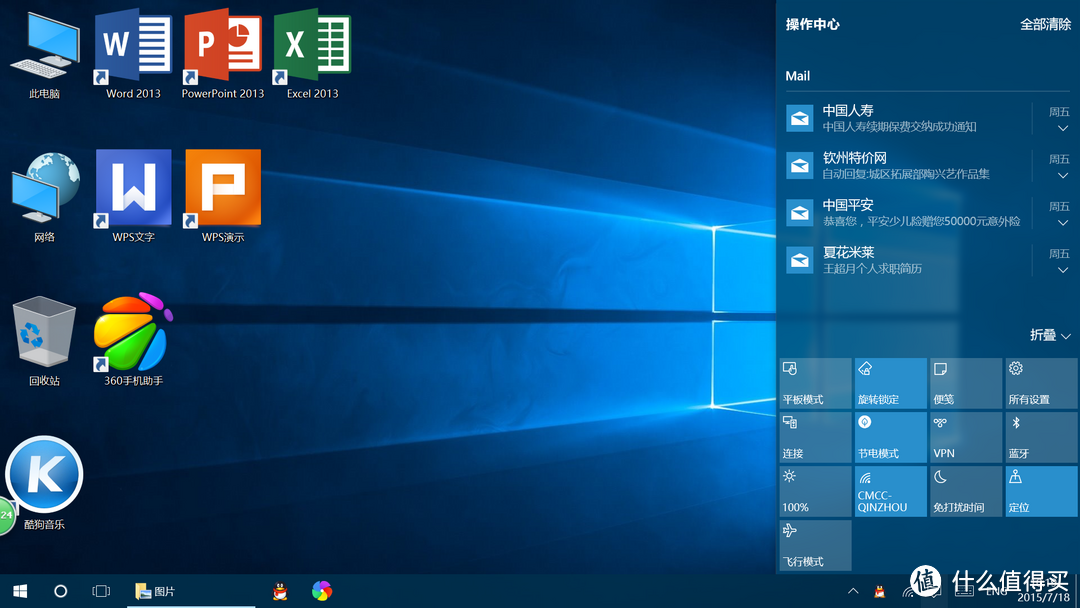Screen dimensions: 1080x608
Task: Toggle the 蓝牙 Bluetooth tile
Action: coord(1041,437)
